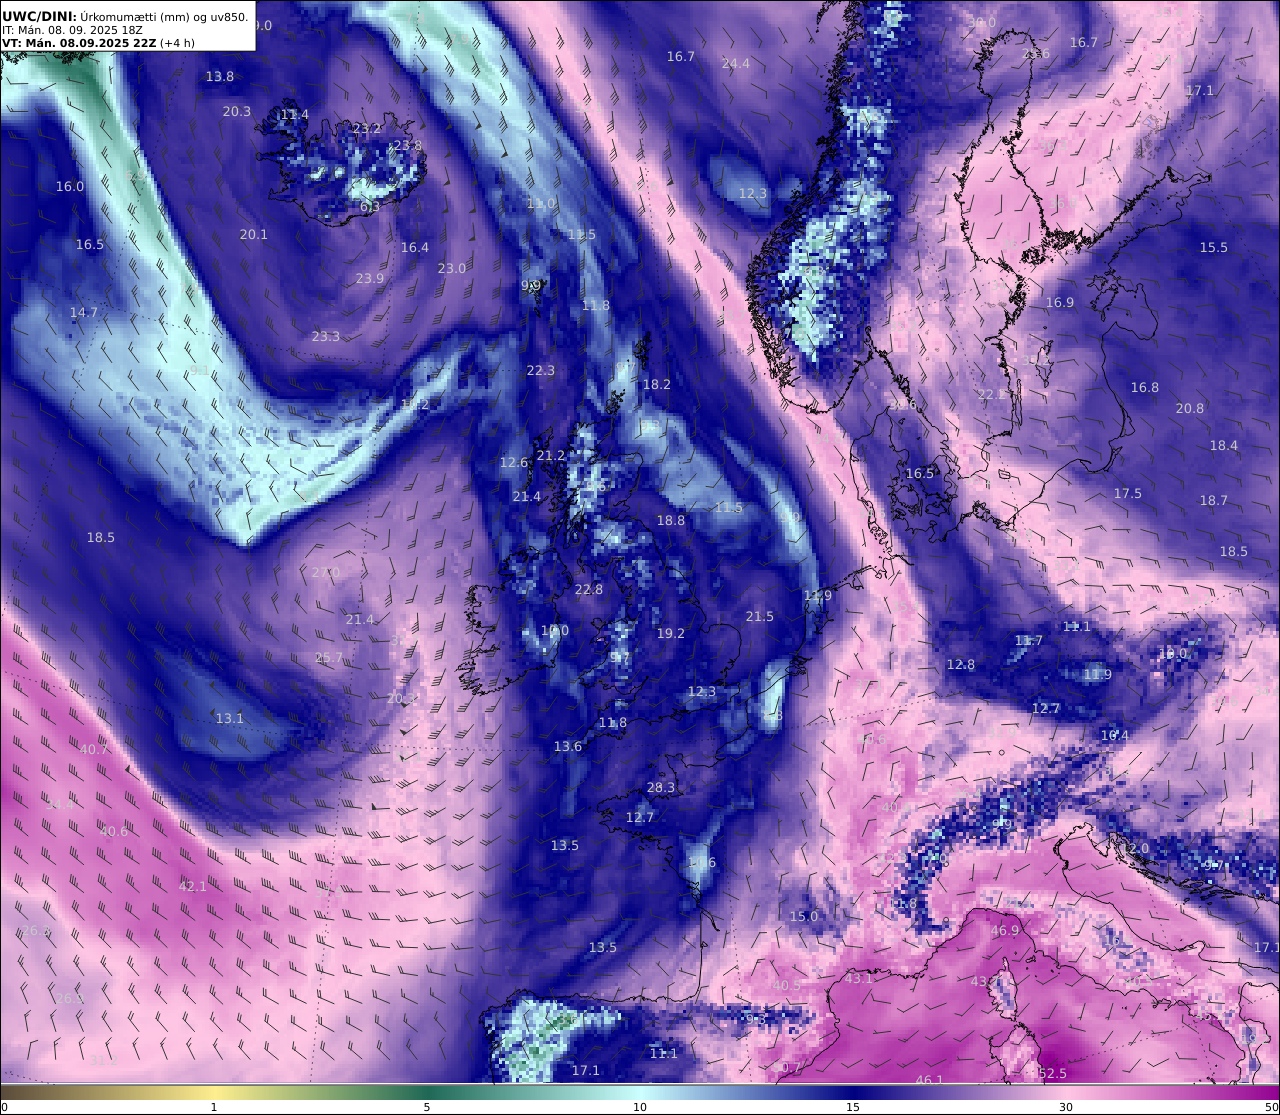The width and height of the screenshot is (1280, 1115).
Task: Click the 23.9 value southeast of Iceland
Action: [x=370, y=279]
